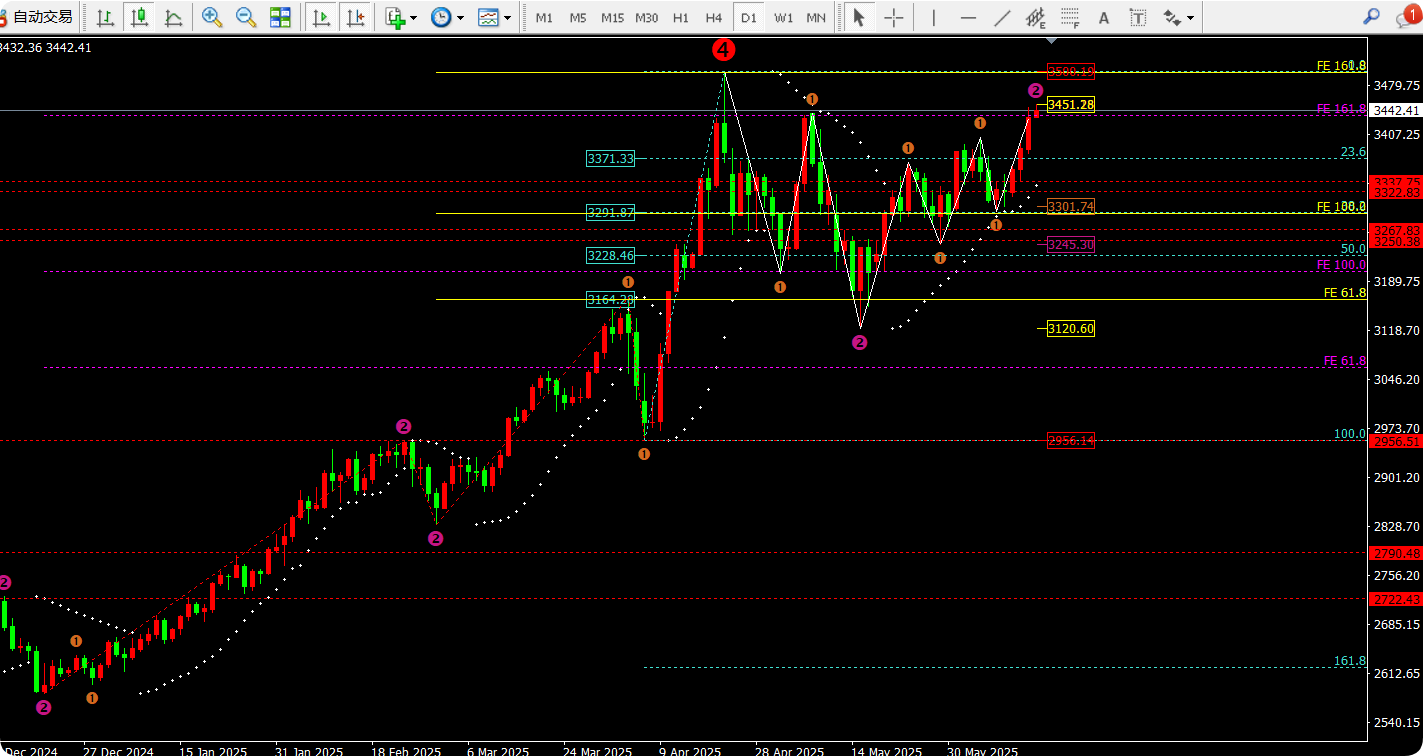Open the add indicators list
The image size is (1423, 756).
[394, 17]
